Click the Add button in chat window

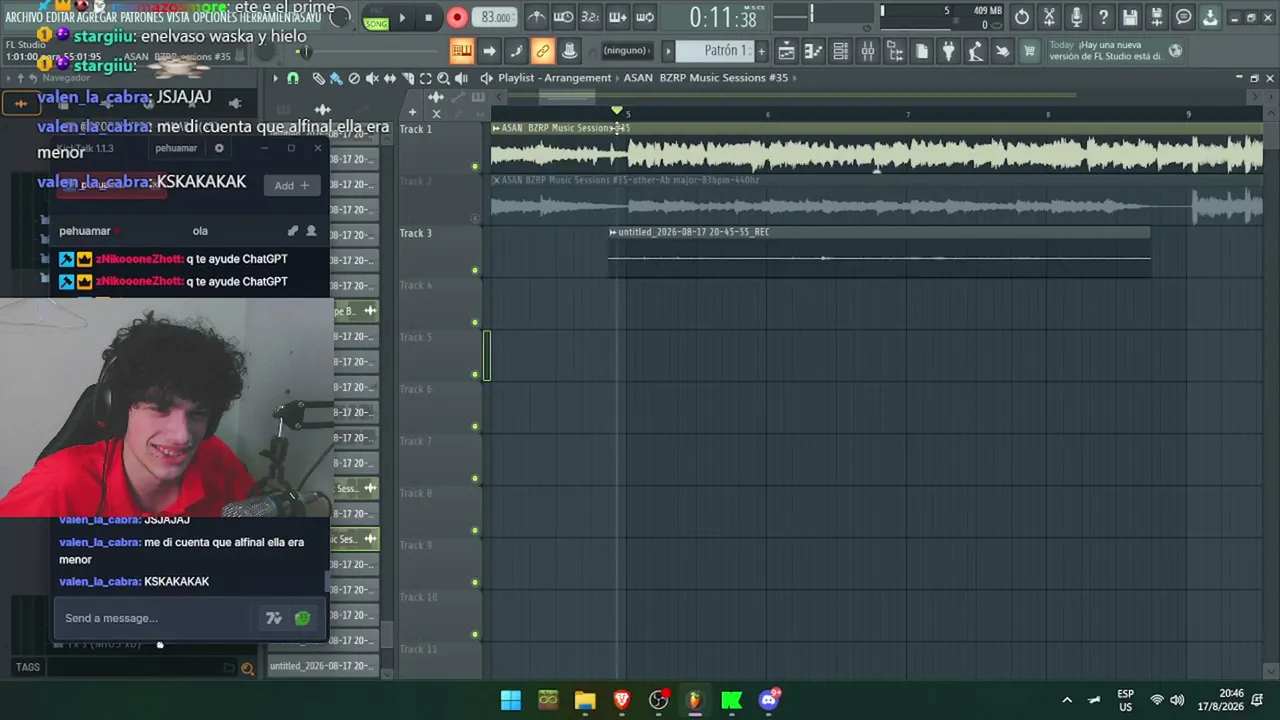292,185
